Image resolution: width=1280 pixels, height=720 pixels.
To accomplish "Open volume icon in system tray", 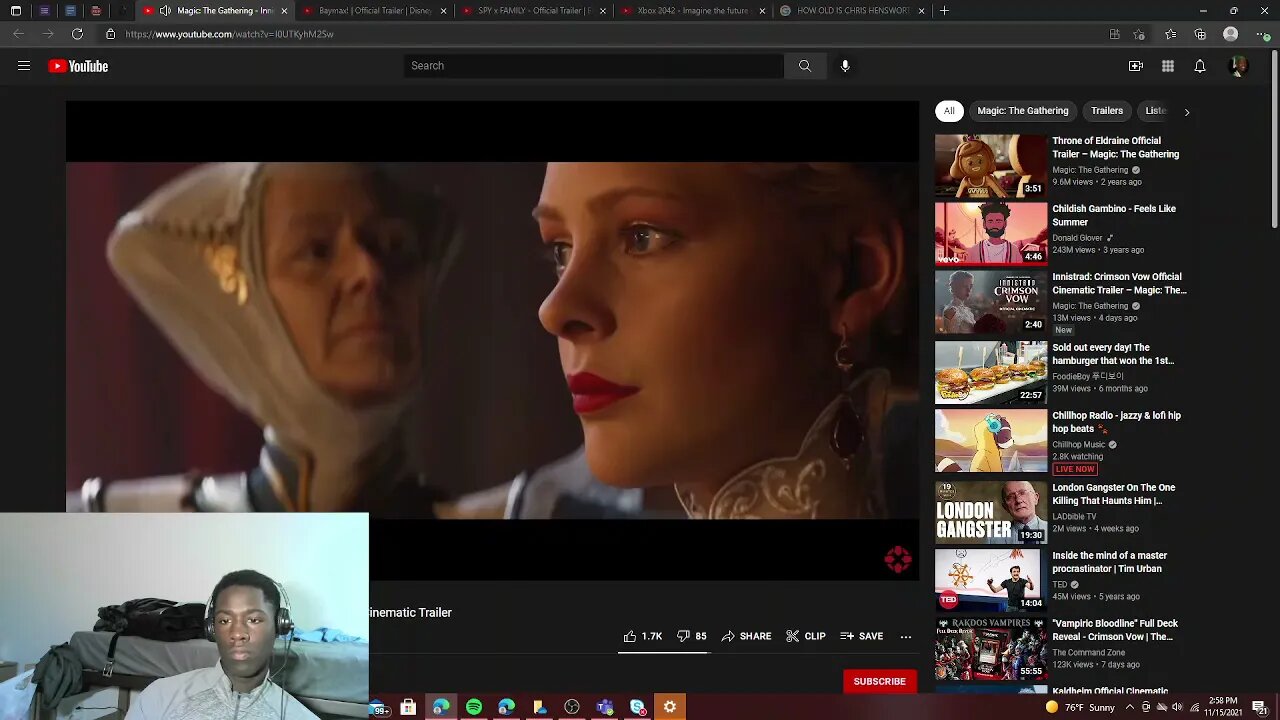I will coord(1177,707).
